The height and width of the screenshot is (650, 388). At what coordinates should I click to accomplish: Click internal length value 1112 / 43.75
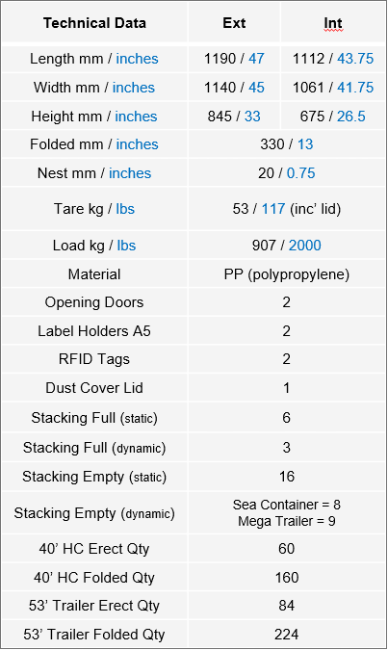coord(333,59)
